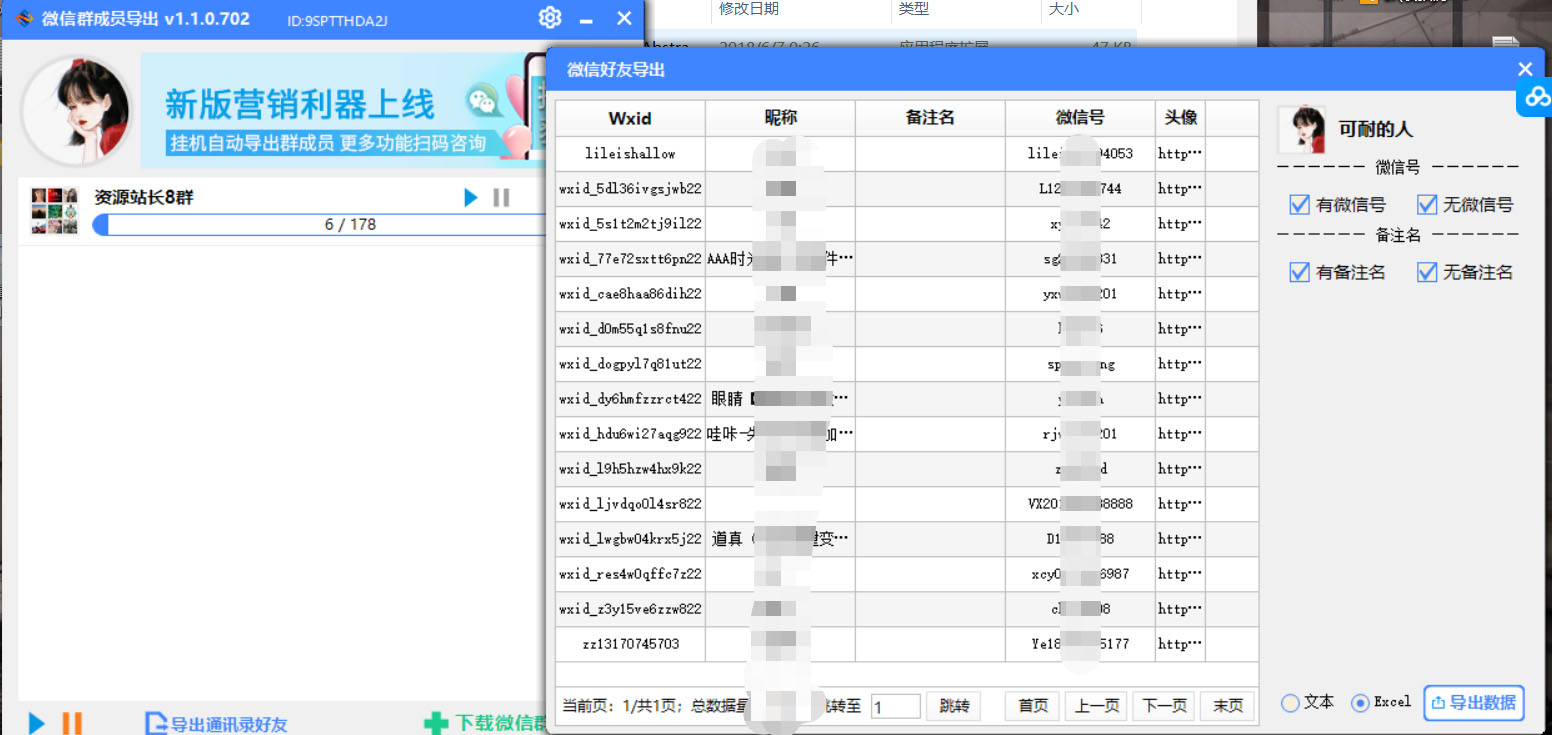Click the 导出数据 export button

point(1473,703)
